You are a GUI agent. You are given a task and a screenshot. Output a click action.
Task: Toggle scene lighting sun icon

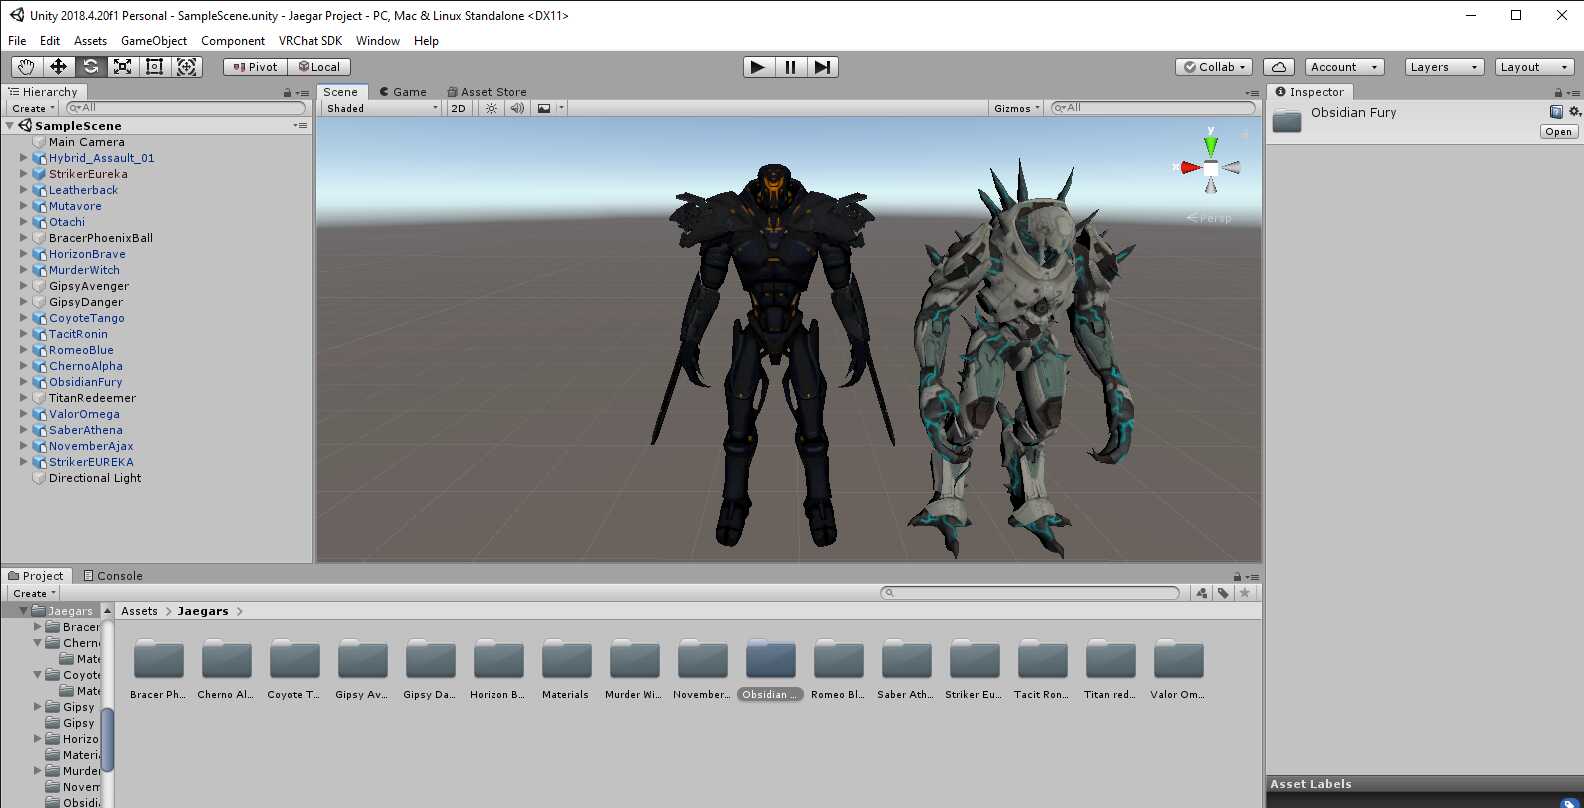tap(491, 108)
